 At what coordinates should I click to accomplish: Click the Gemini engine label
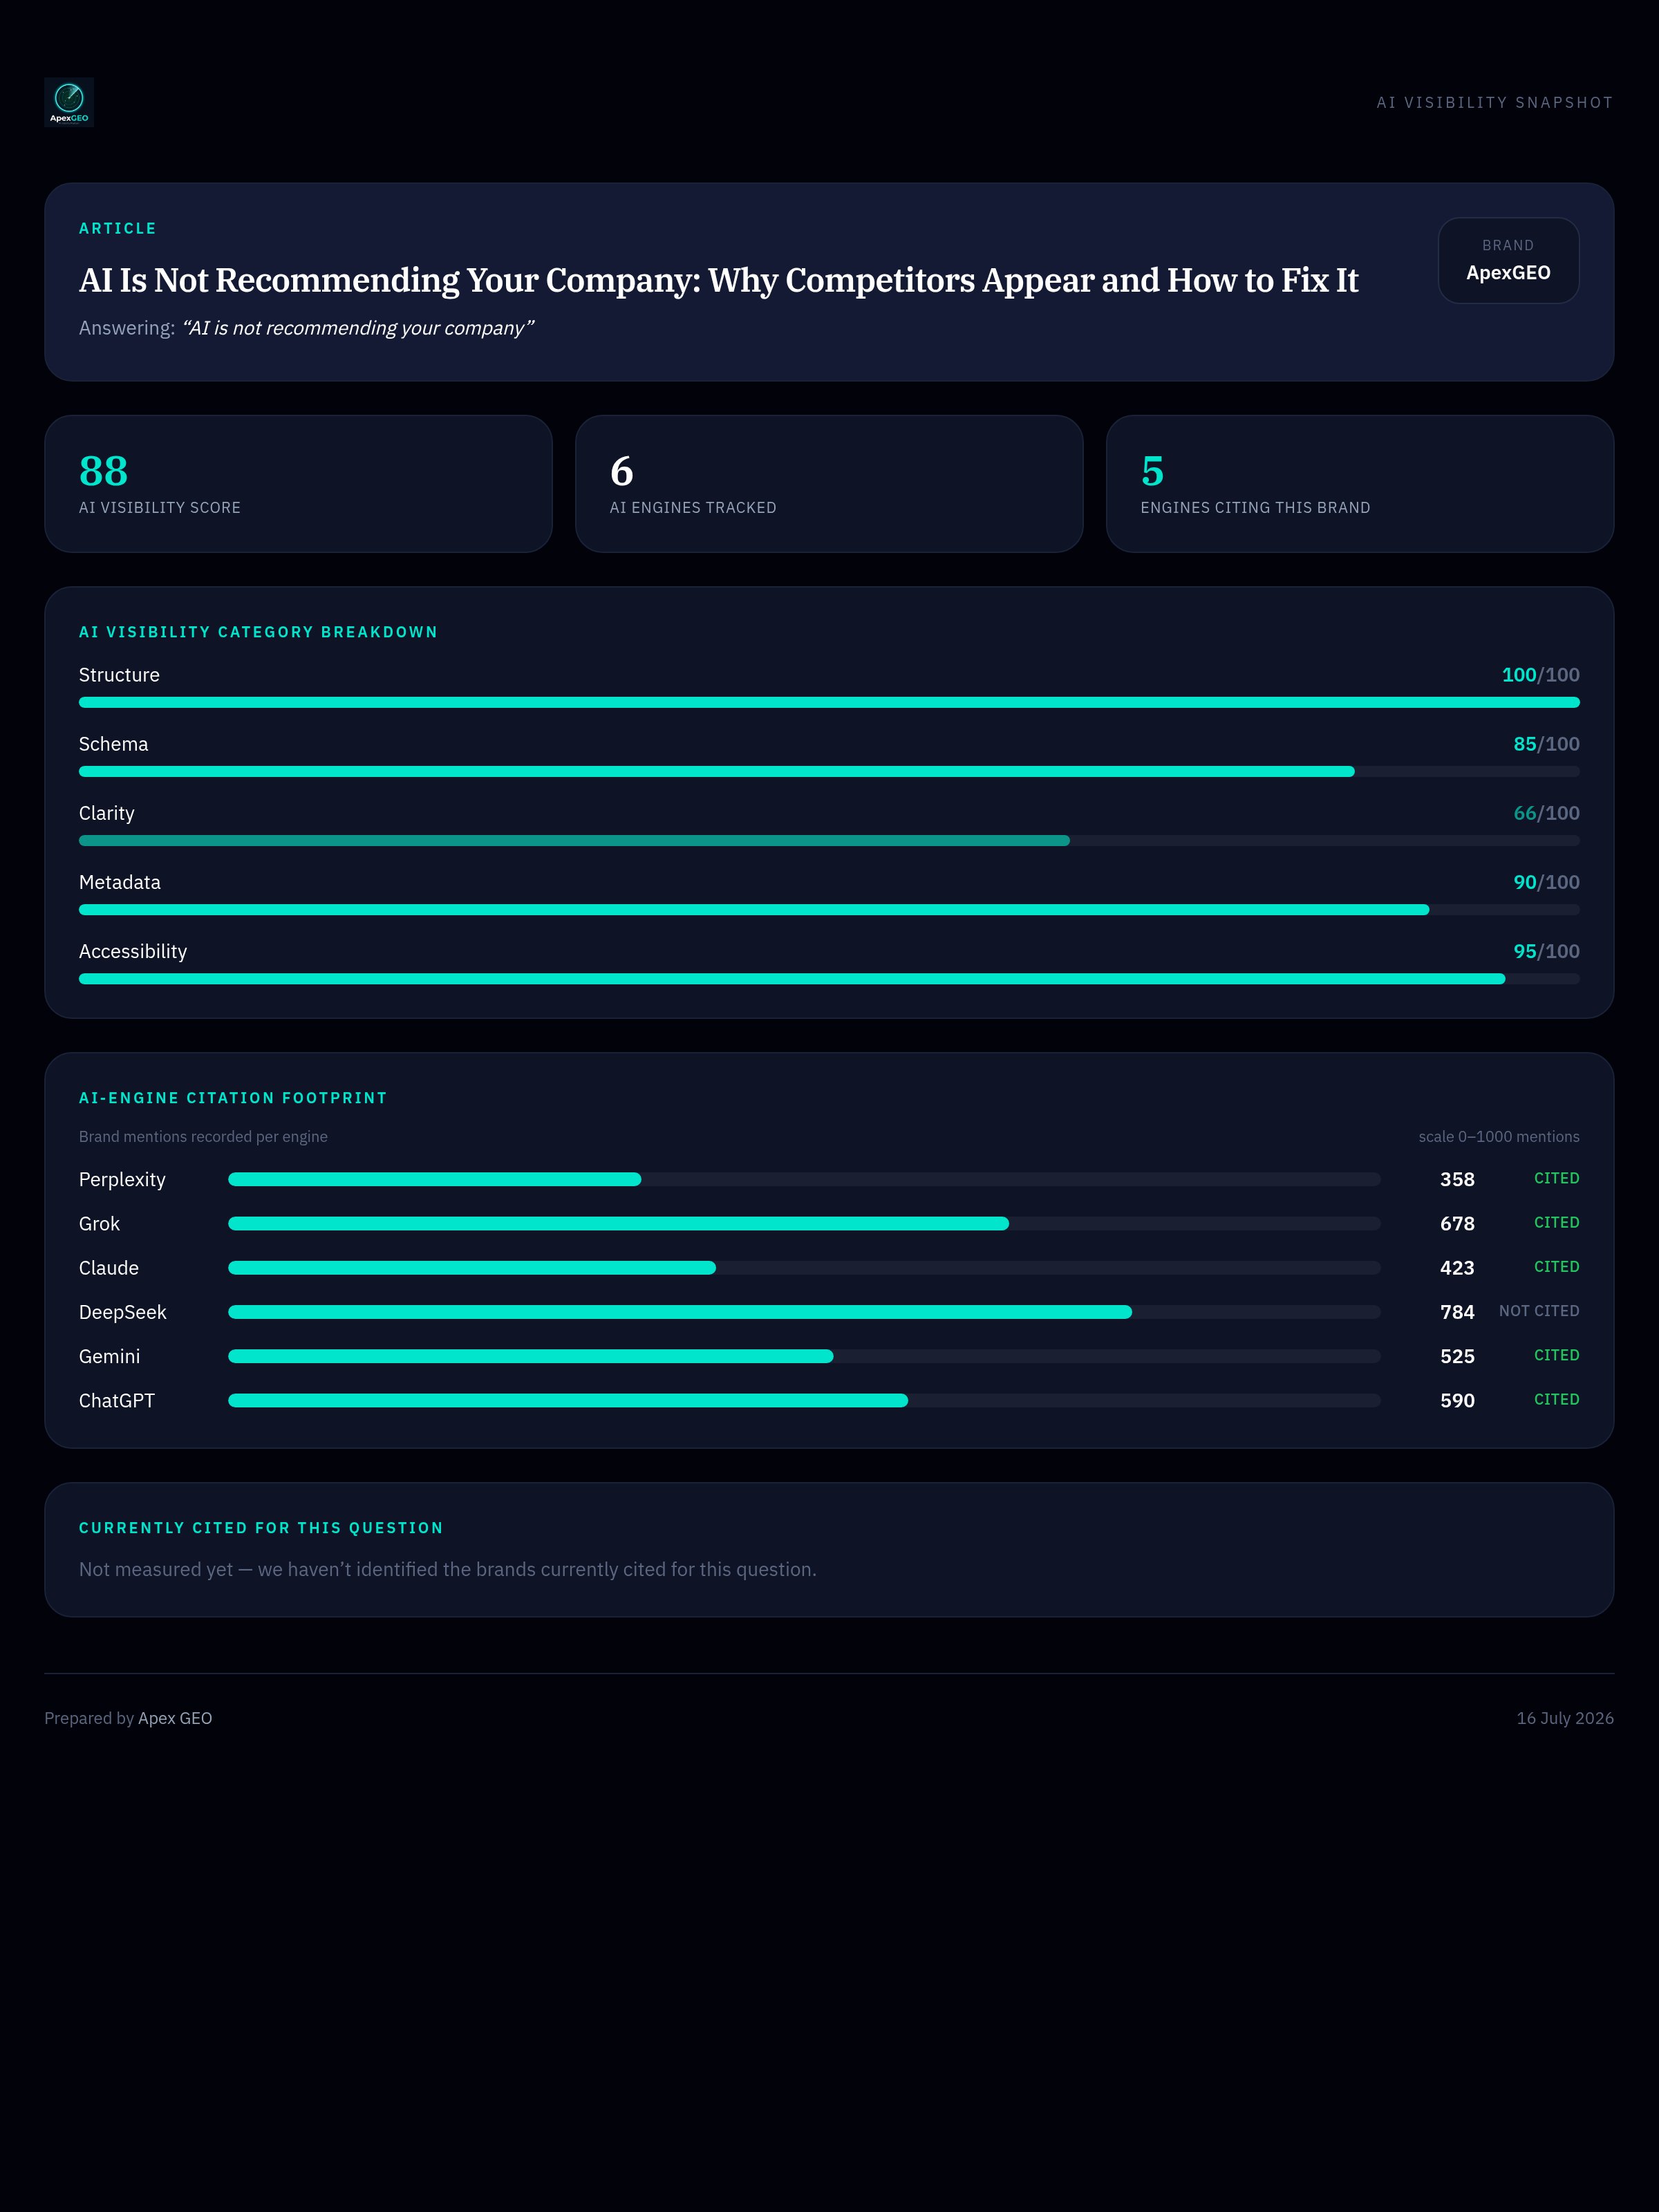[x=109, y=1356]
